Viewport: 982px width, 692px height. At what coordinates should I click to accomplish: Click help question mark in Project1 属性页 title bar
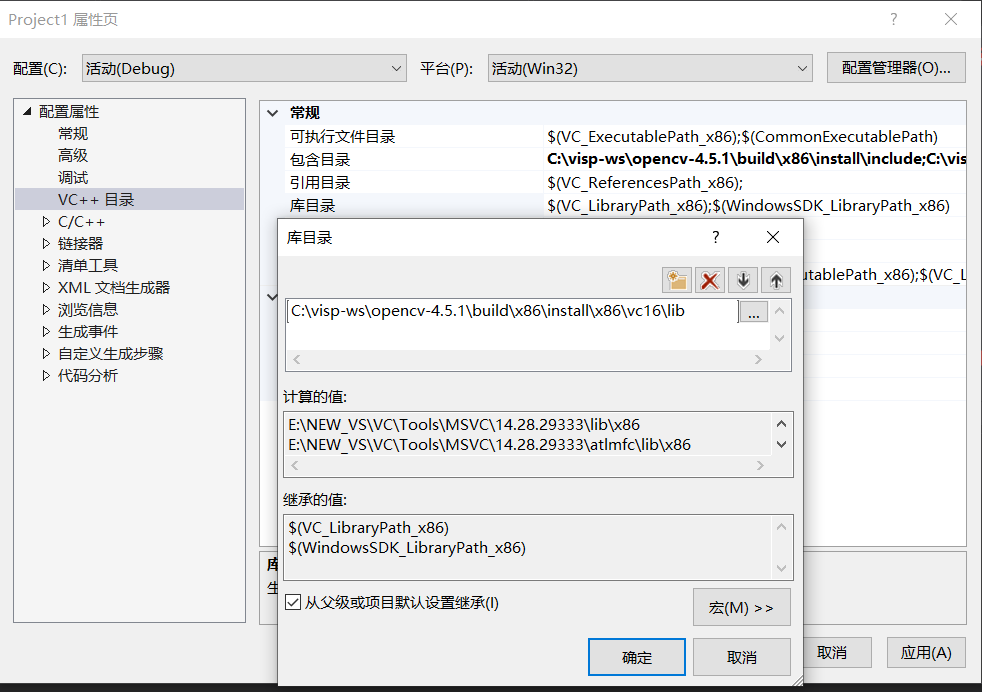894,19
